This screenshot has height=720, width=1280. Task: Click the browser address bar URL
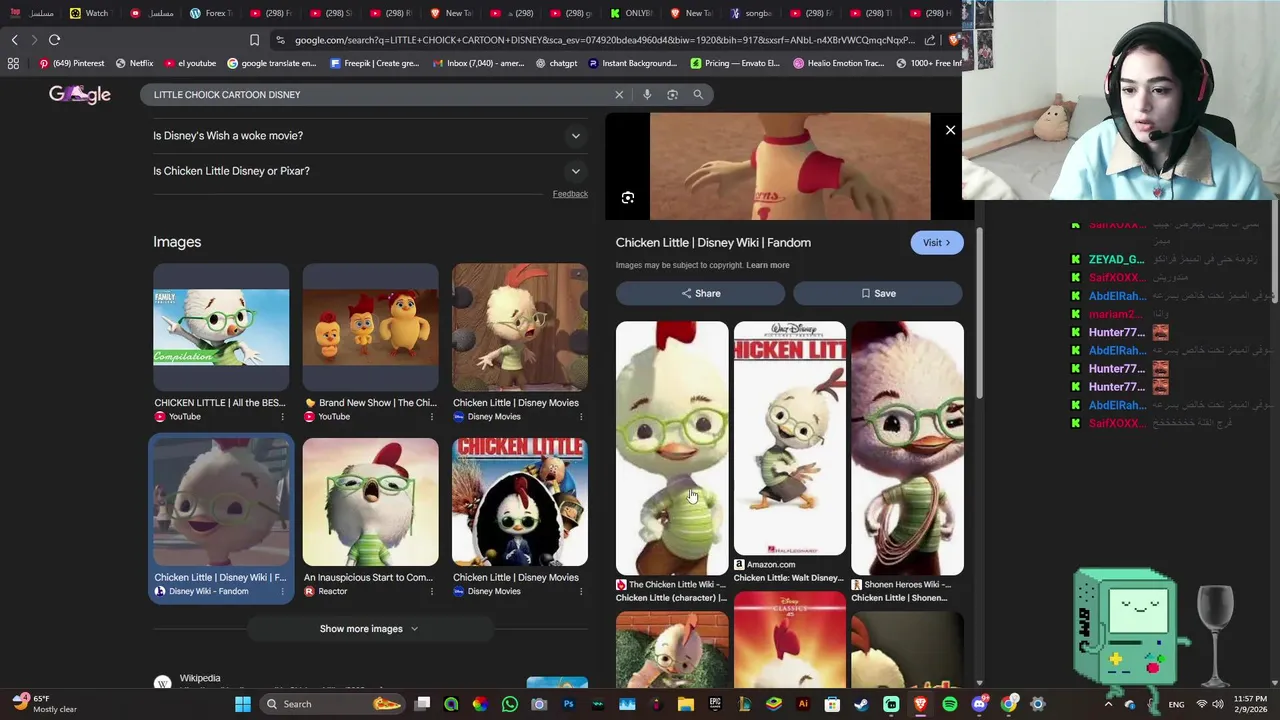[x=604, y=40]
